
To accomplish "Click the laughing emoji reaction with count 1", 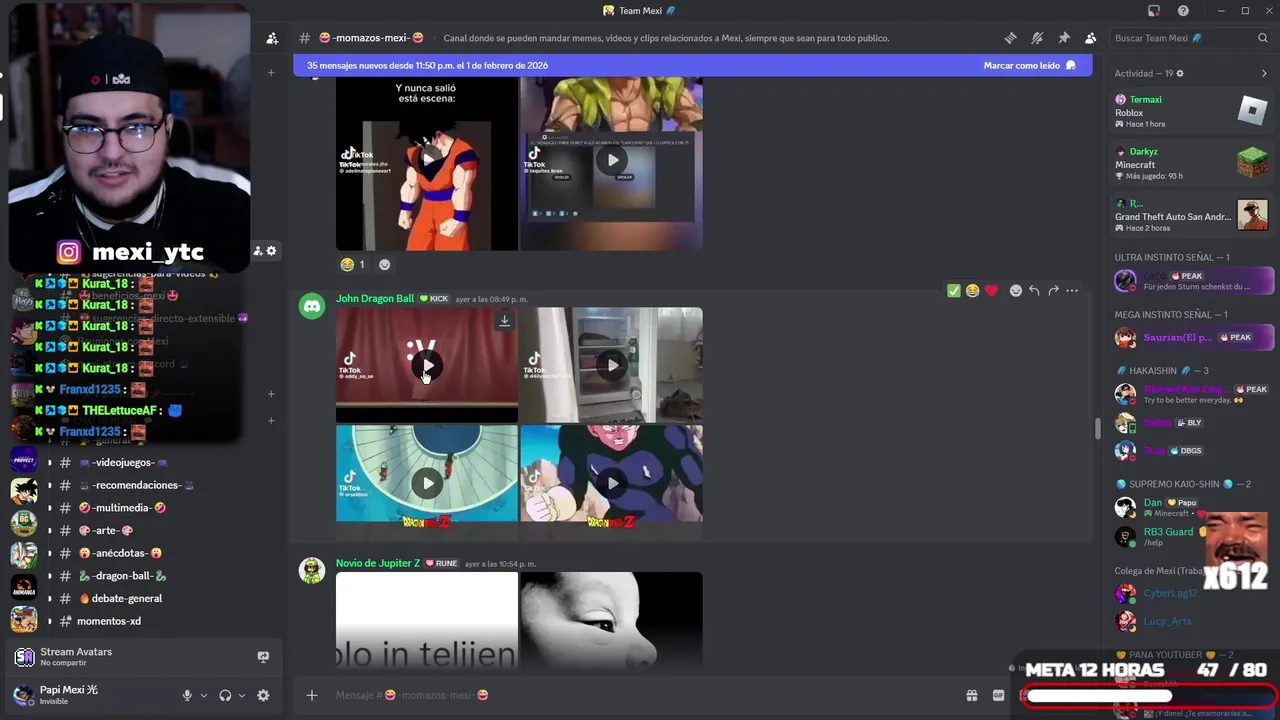I will [x=352, y=265].
